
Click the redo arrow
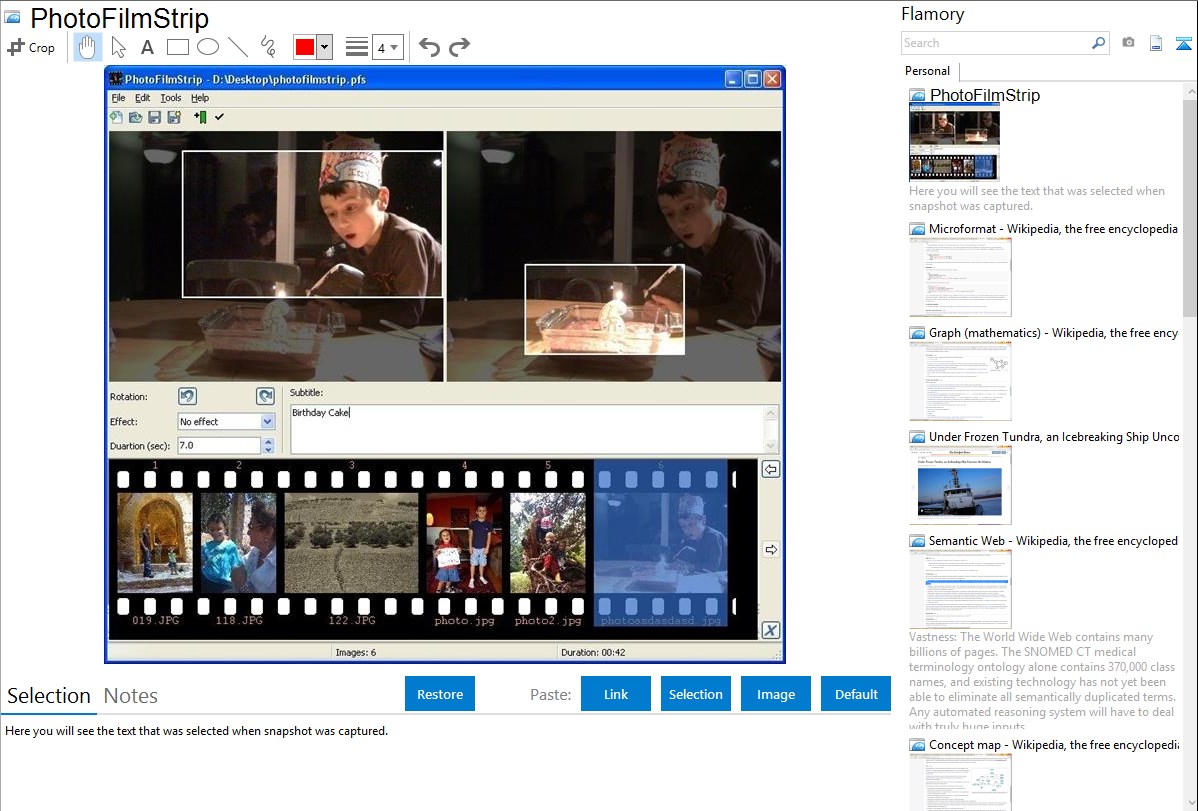pos(459,47)
